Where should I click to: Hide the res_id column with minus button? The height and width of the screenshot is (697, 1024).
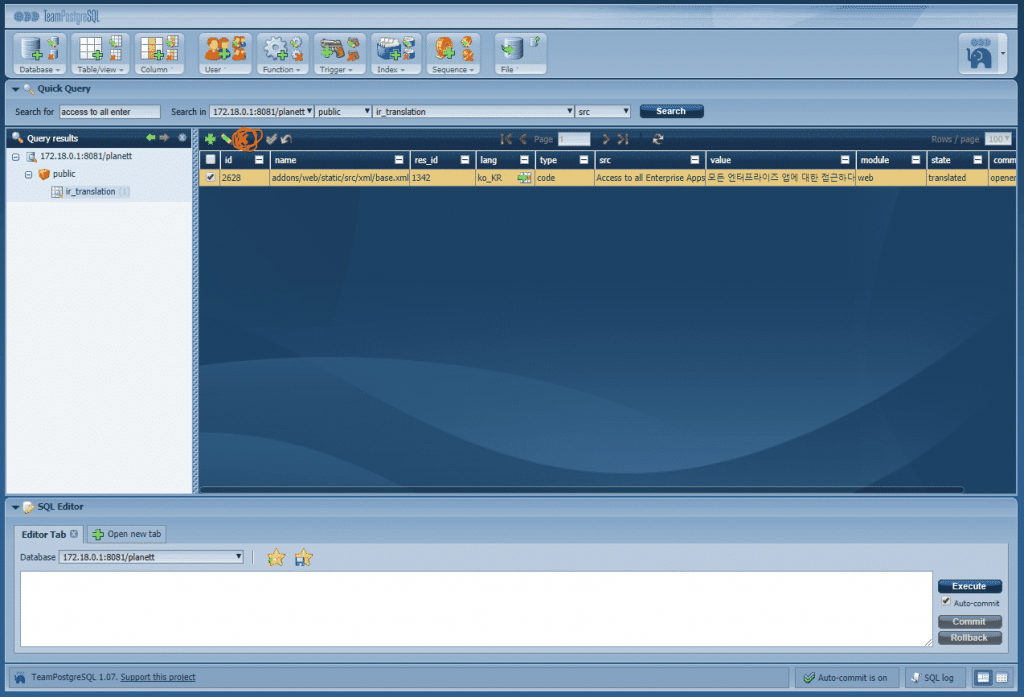click(x=465, y=159)
